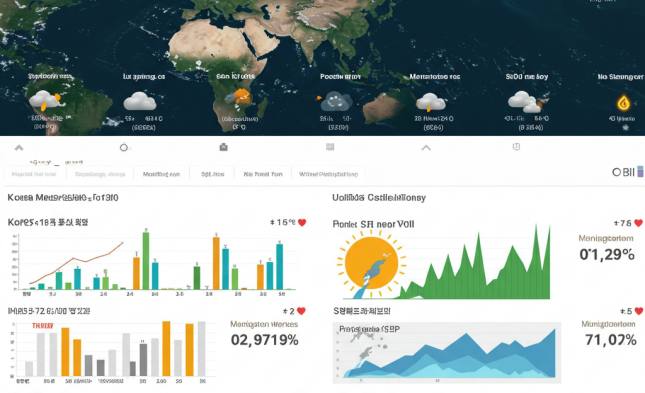Click the red heart next to +5

click(x=639, y=312)
